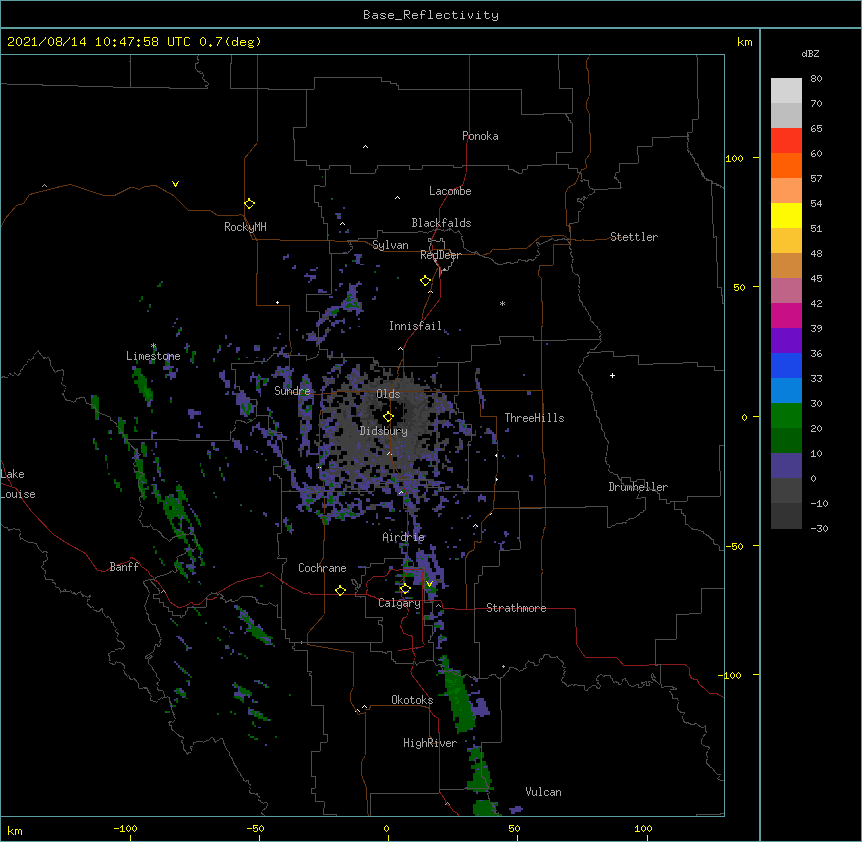The image size is (862, 842).
Task: Click the yellow diamond marker below Cochrane
Action: pyautogui.click(x=340, y=590)
